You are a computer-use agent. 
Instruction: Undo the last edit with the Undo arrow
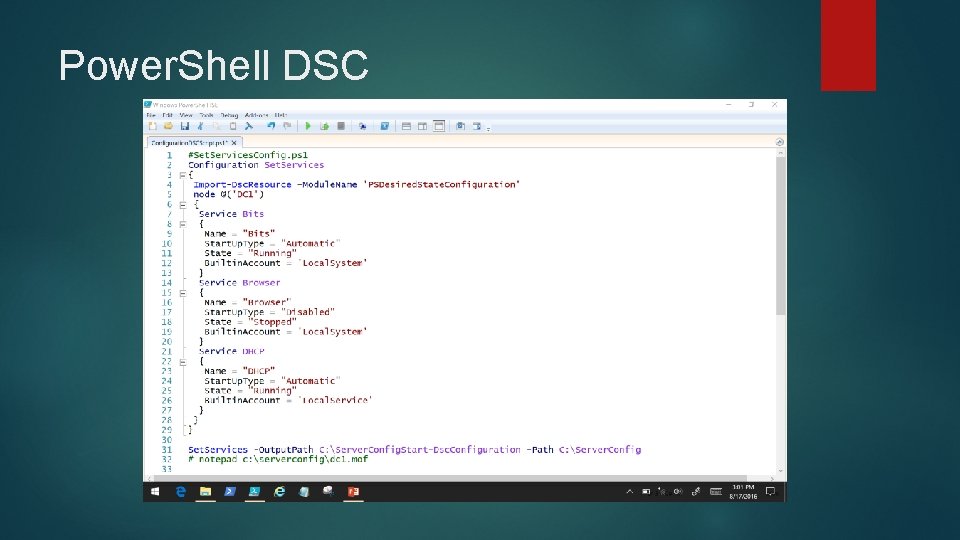271,126
